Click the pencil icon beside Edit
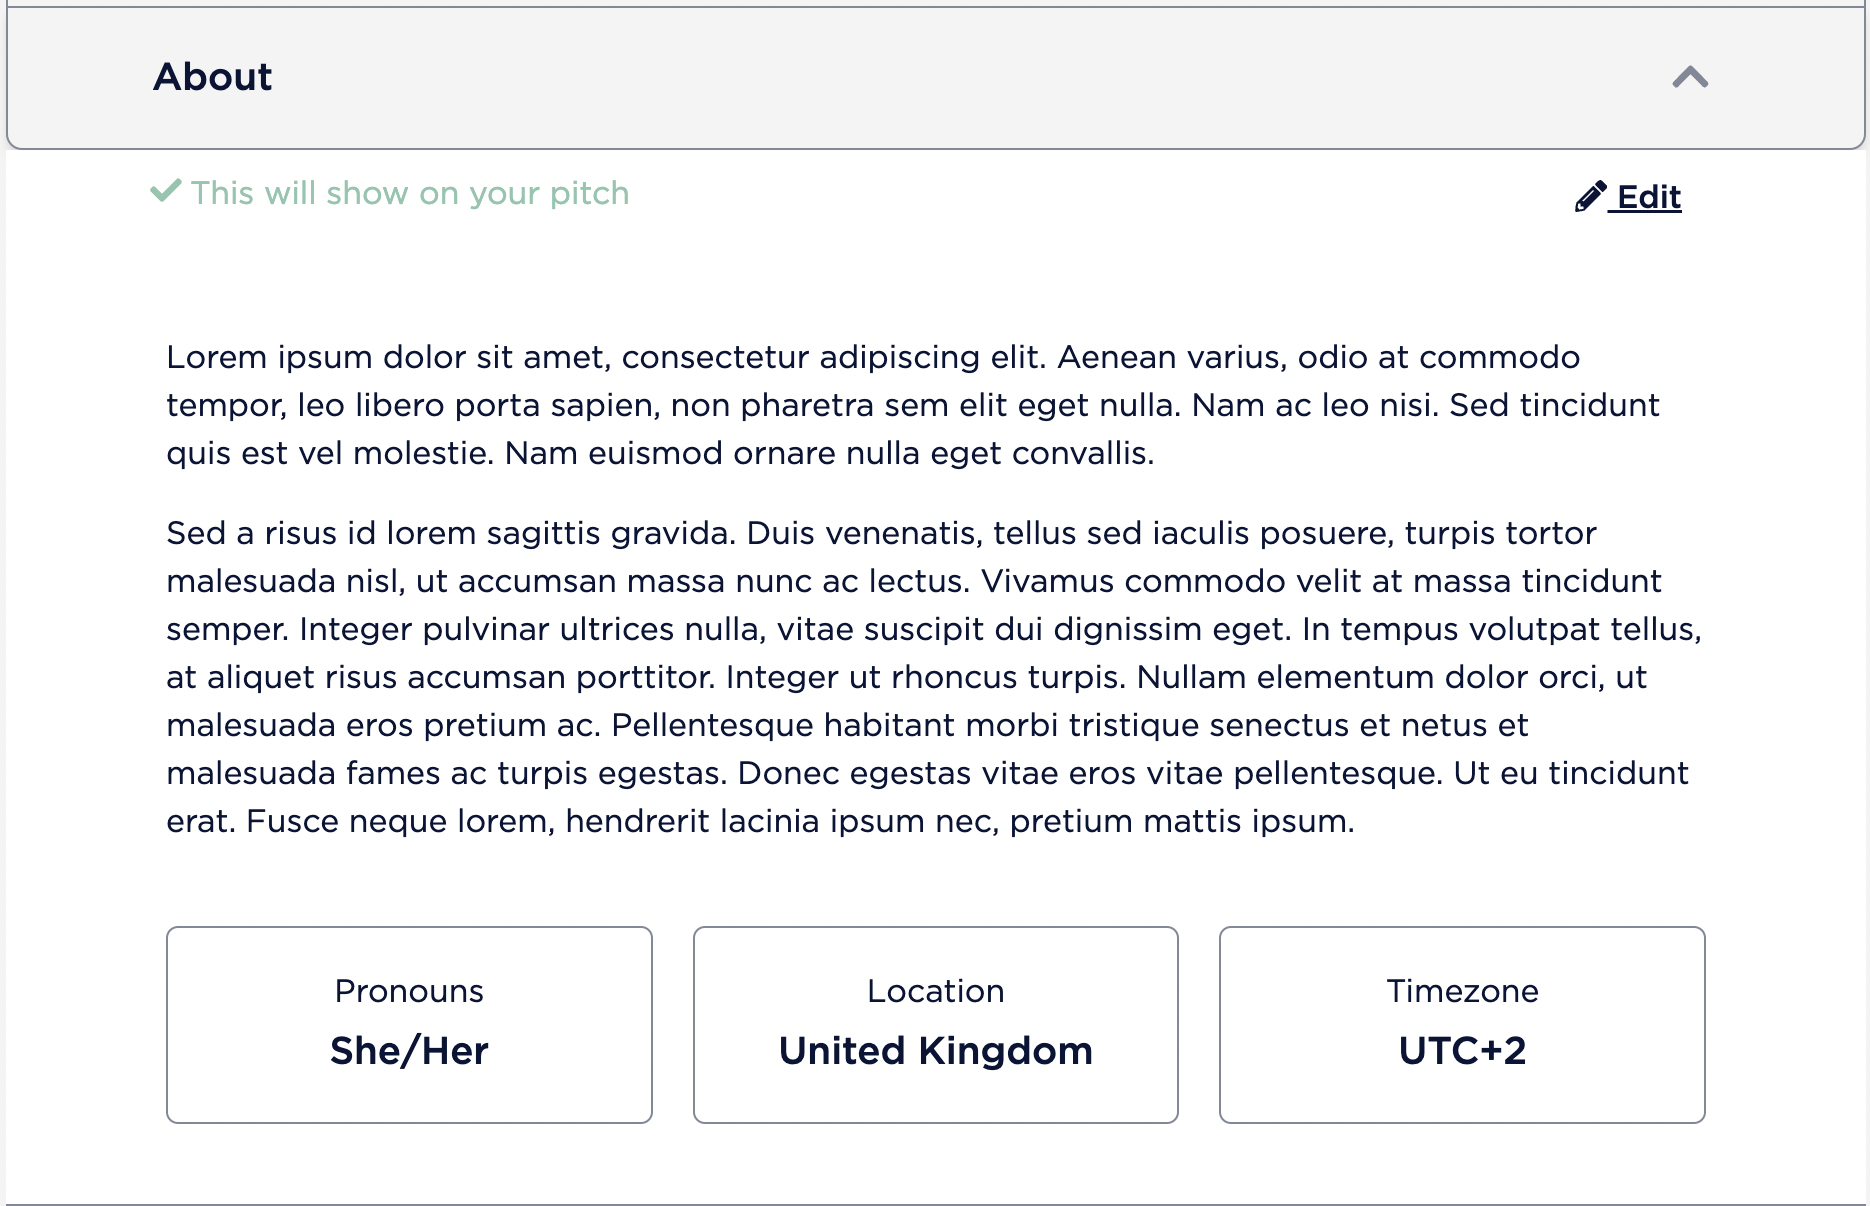 pyautogui.click(x=1590, y=197)
